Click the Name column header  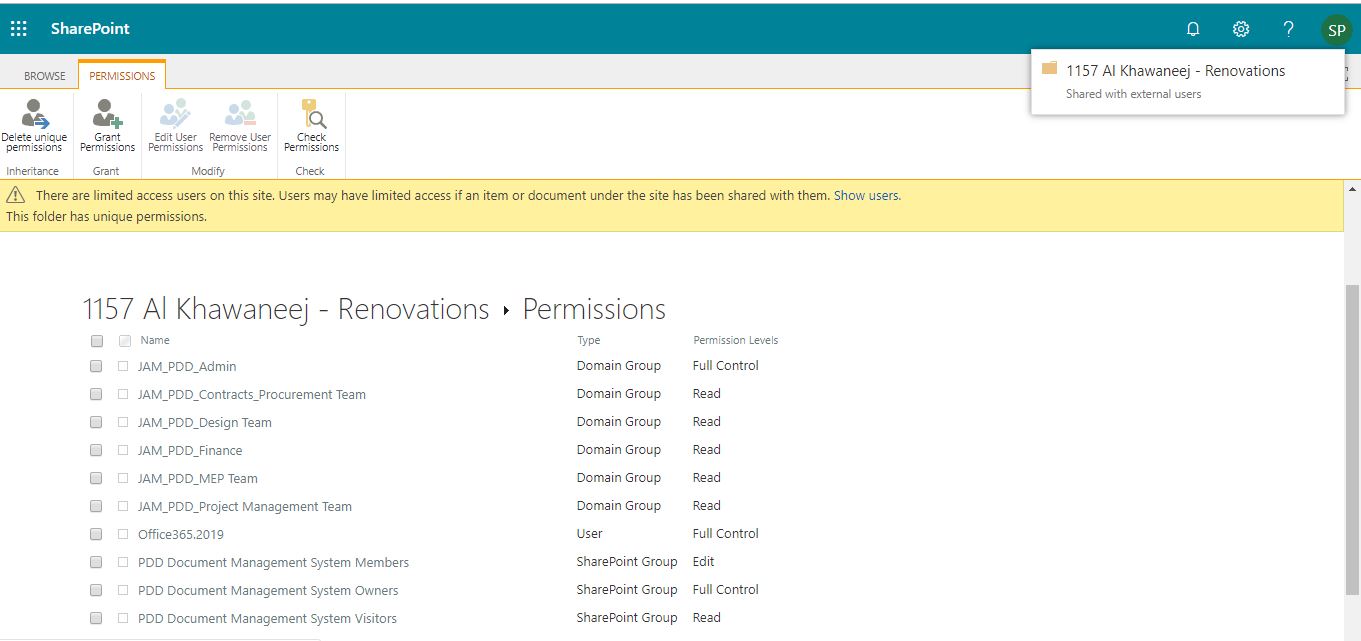[155, 341]
